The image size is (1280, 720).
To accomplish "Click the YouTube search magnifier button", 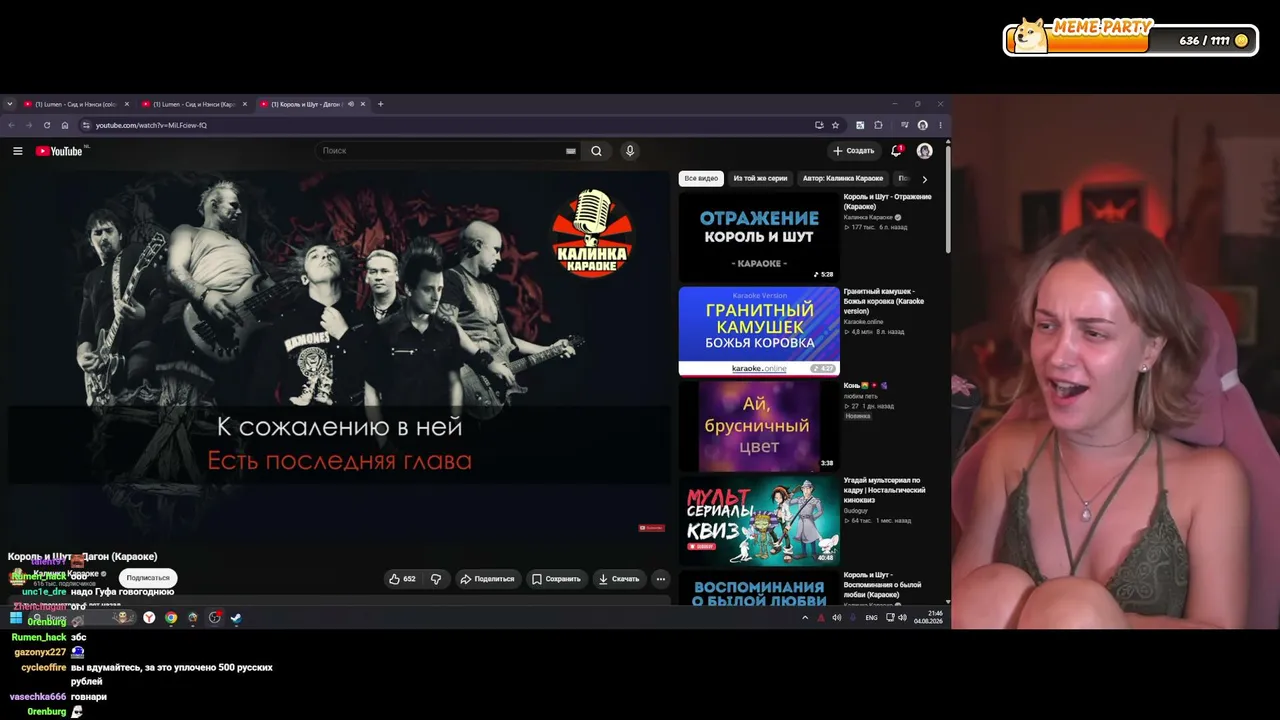I will click(596, 151).
